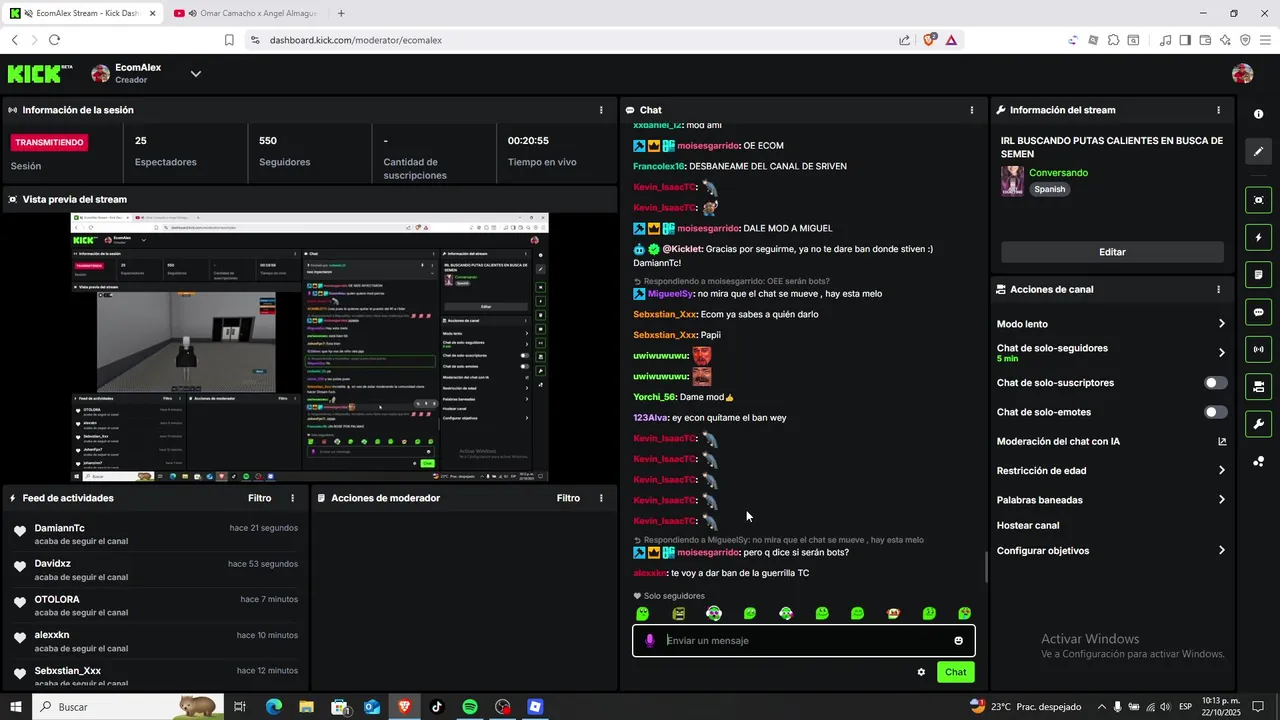Open the layout panel icon in the sidebar
1280x720 pixels.
1258,386
